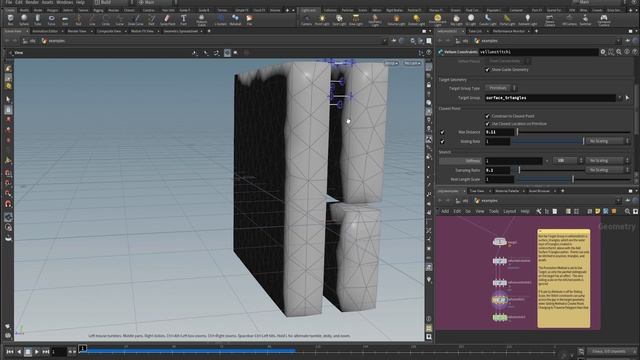
Task: Click the timeline stop button
Action: (x=28, y=352)
